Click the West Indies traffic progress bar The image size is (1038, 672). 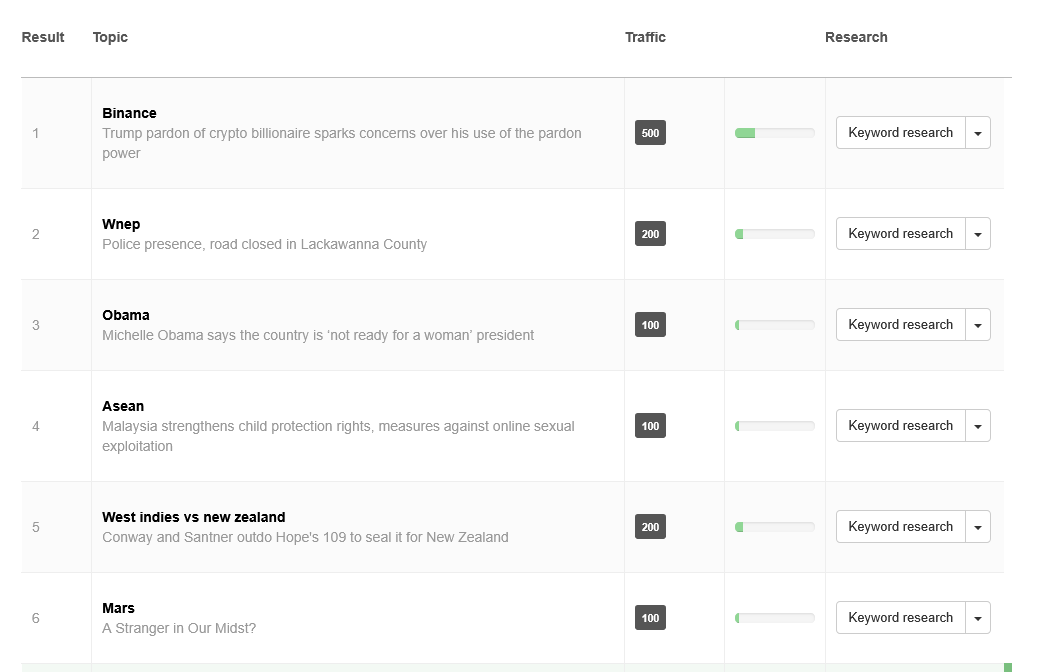tap(774, 527)
